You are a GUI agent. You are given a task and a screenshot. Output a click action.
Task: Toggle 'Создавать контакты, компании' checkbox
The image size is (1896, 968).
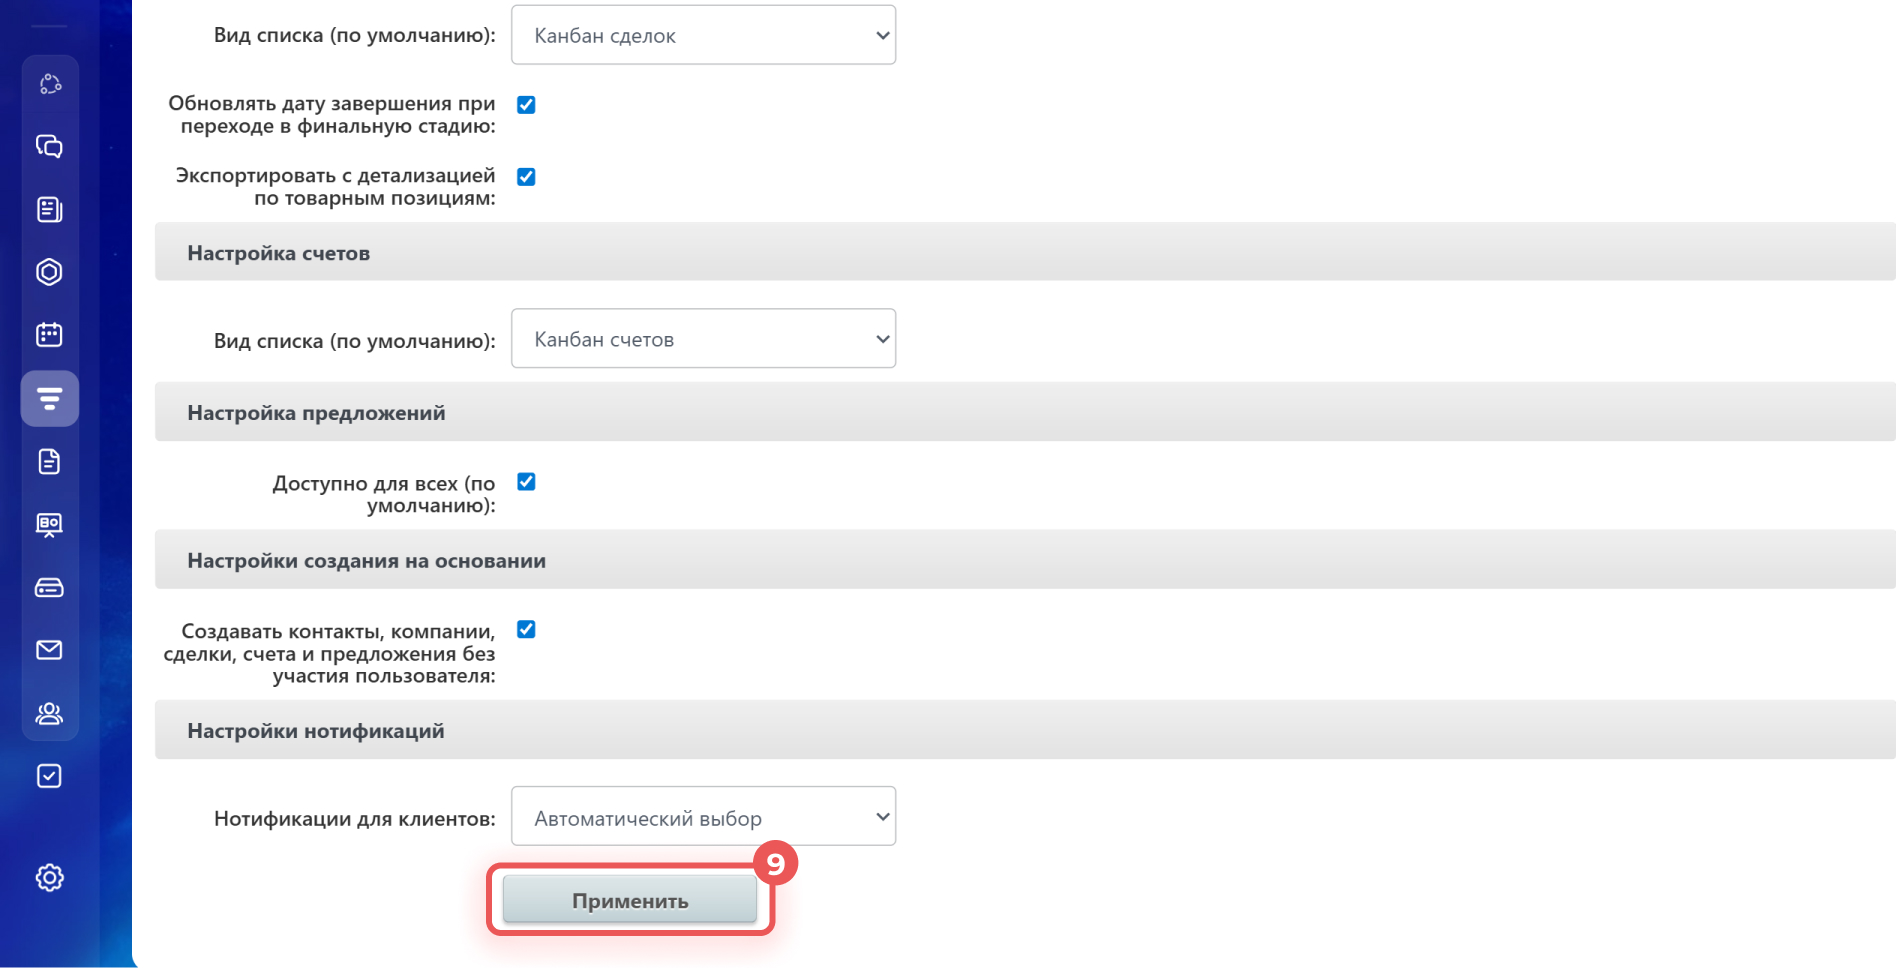click(x=526, y=629)
